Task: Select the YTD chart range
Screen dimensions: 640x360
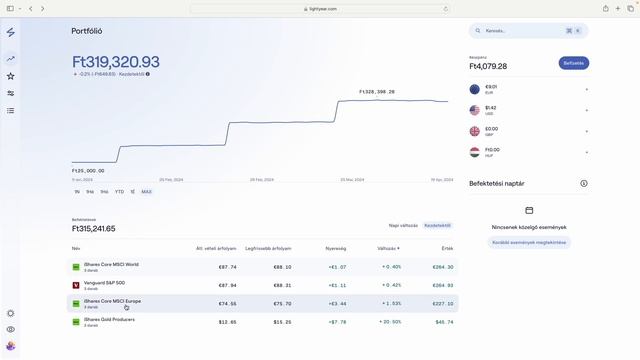Action: click(119, 192)
